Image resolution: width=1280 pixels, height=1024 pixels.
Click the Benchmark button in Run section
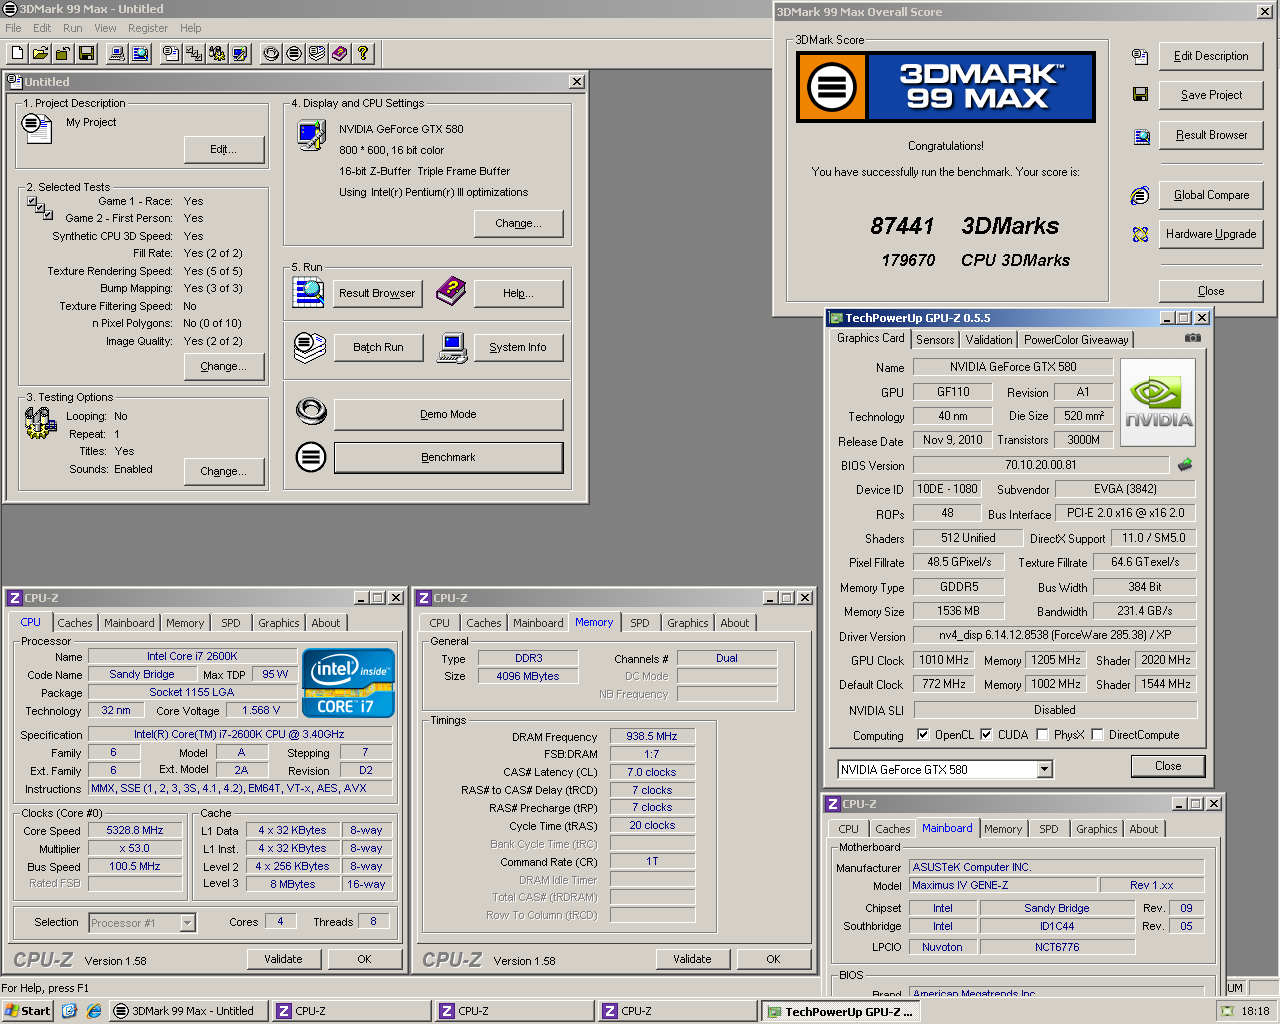[x=448, y=458]
